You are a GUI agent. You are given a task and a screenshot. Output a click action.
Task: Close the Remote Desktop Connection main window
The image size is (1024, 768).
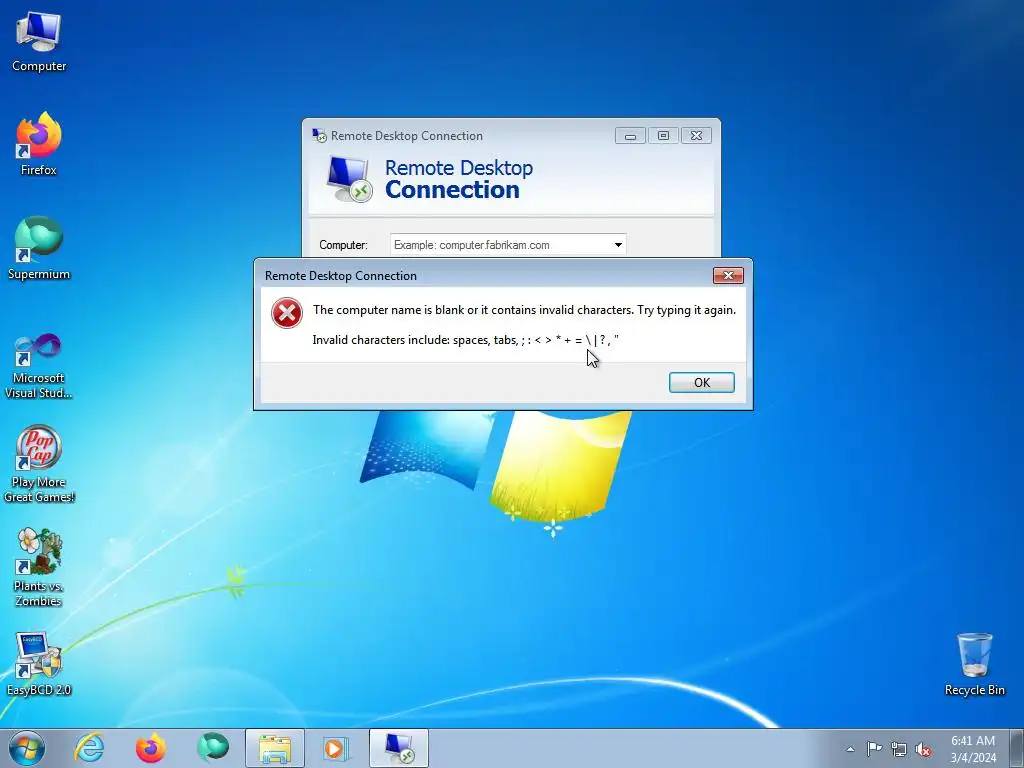pos(696,136)
